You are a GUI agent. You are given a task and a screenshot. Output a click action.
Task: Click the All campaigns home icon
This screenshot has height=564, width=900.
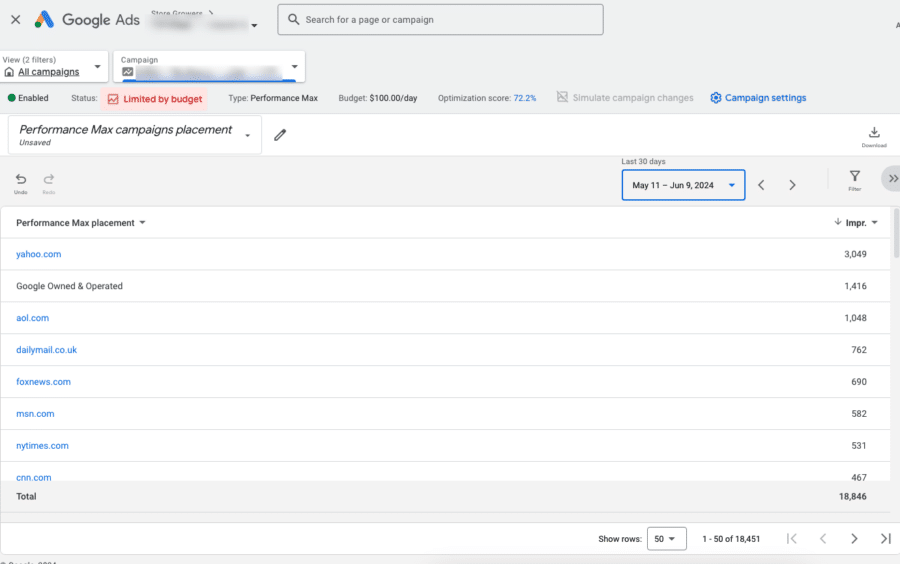9,72
